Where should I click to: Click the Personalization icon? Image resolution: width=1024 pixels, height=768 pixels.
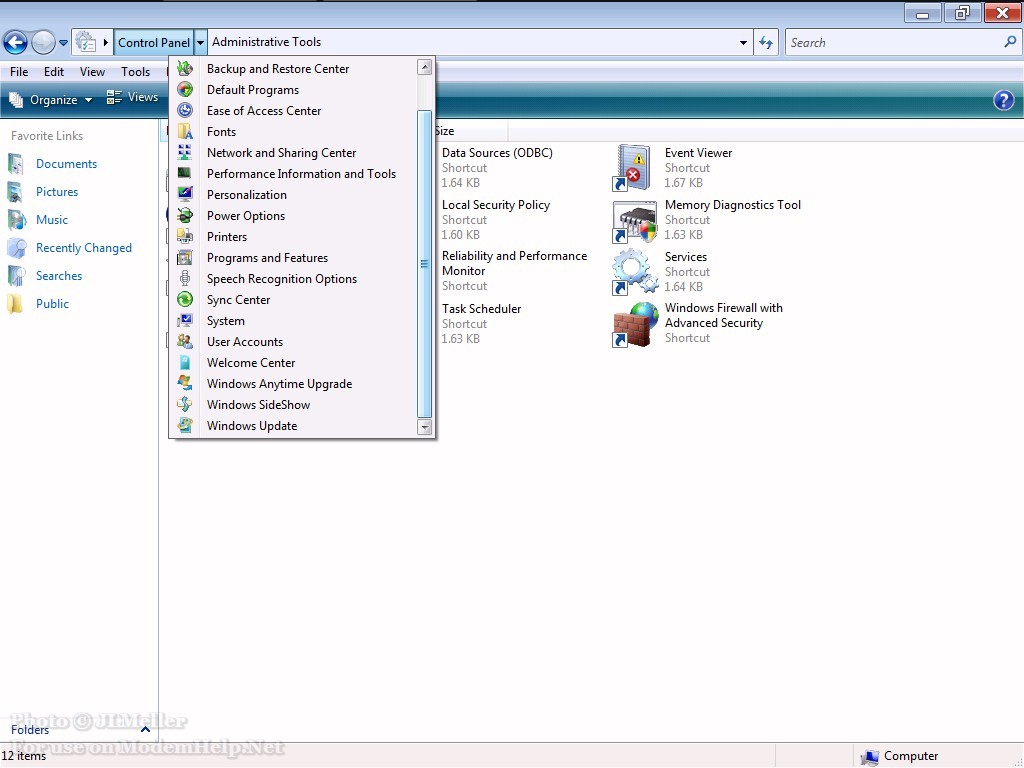185,194
